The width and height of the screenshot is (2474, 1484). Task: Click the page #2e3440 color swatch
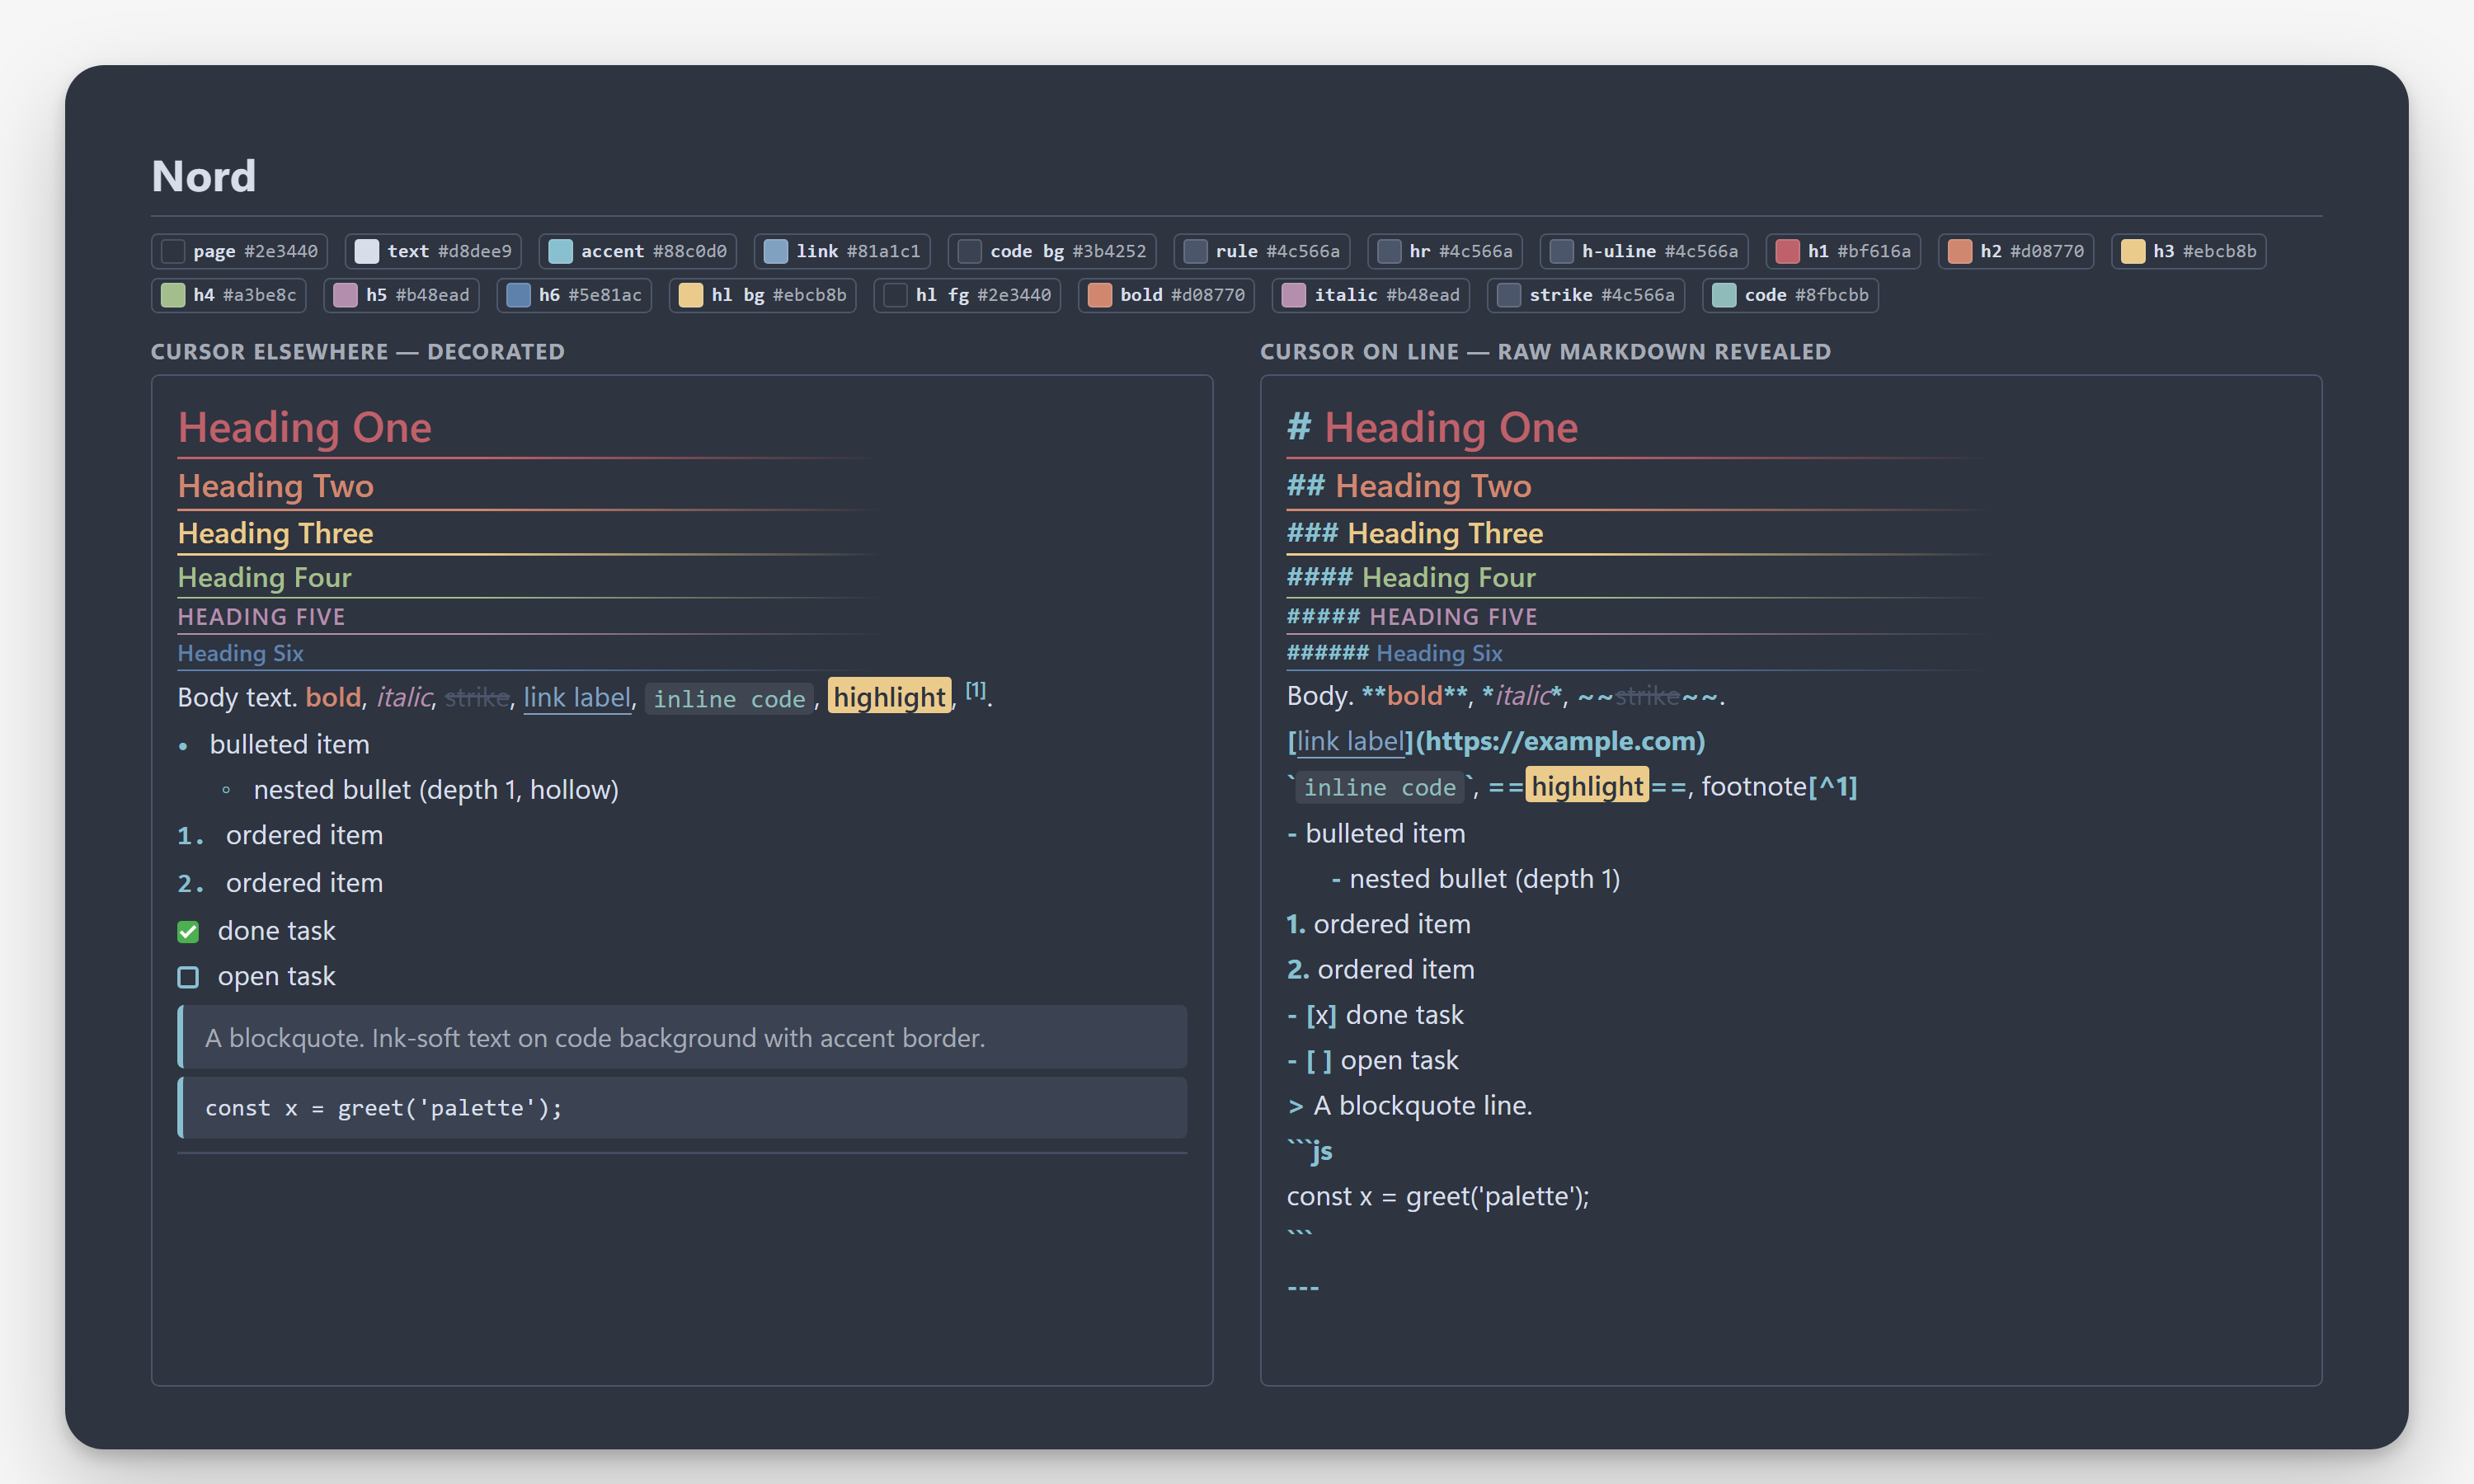tap(239, 251)
